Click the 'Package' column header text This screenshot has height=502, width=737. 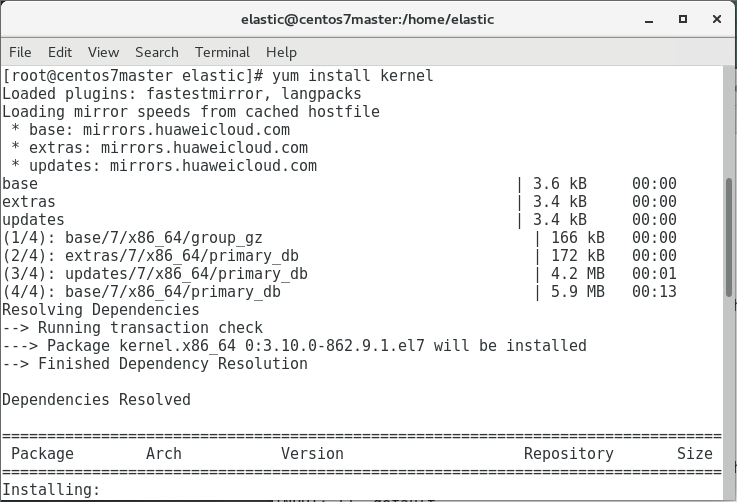coord(42,454)
